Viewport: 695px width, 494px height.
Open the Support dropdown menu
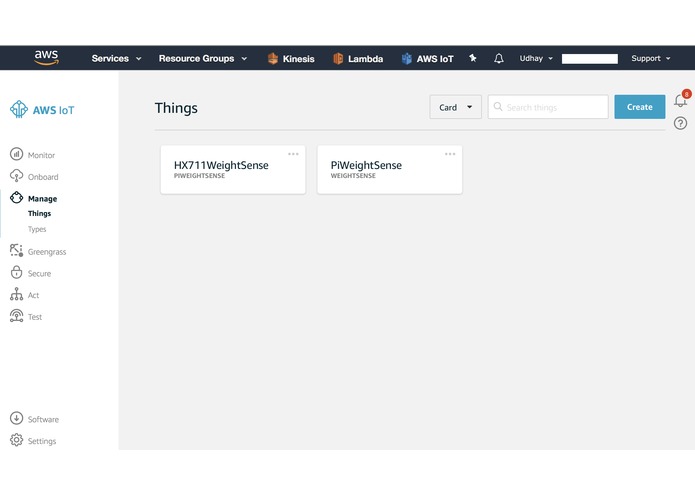(x=651, y=58)
